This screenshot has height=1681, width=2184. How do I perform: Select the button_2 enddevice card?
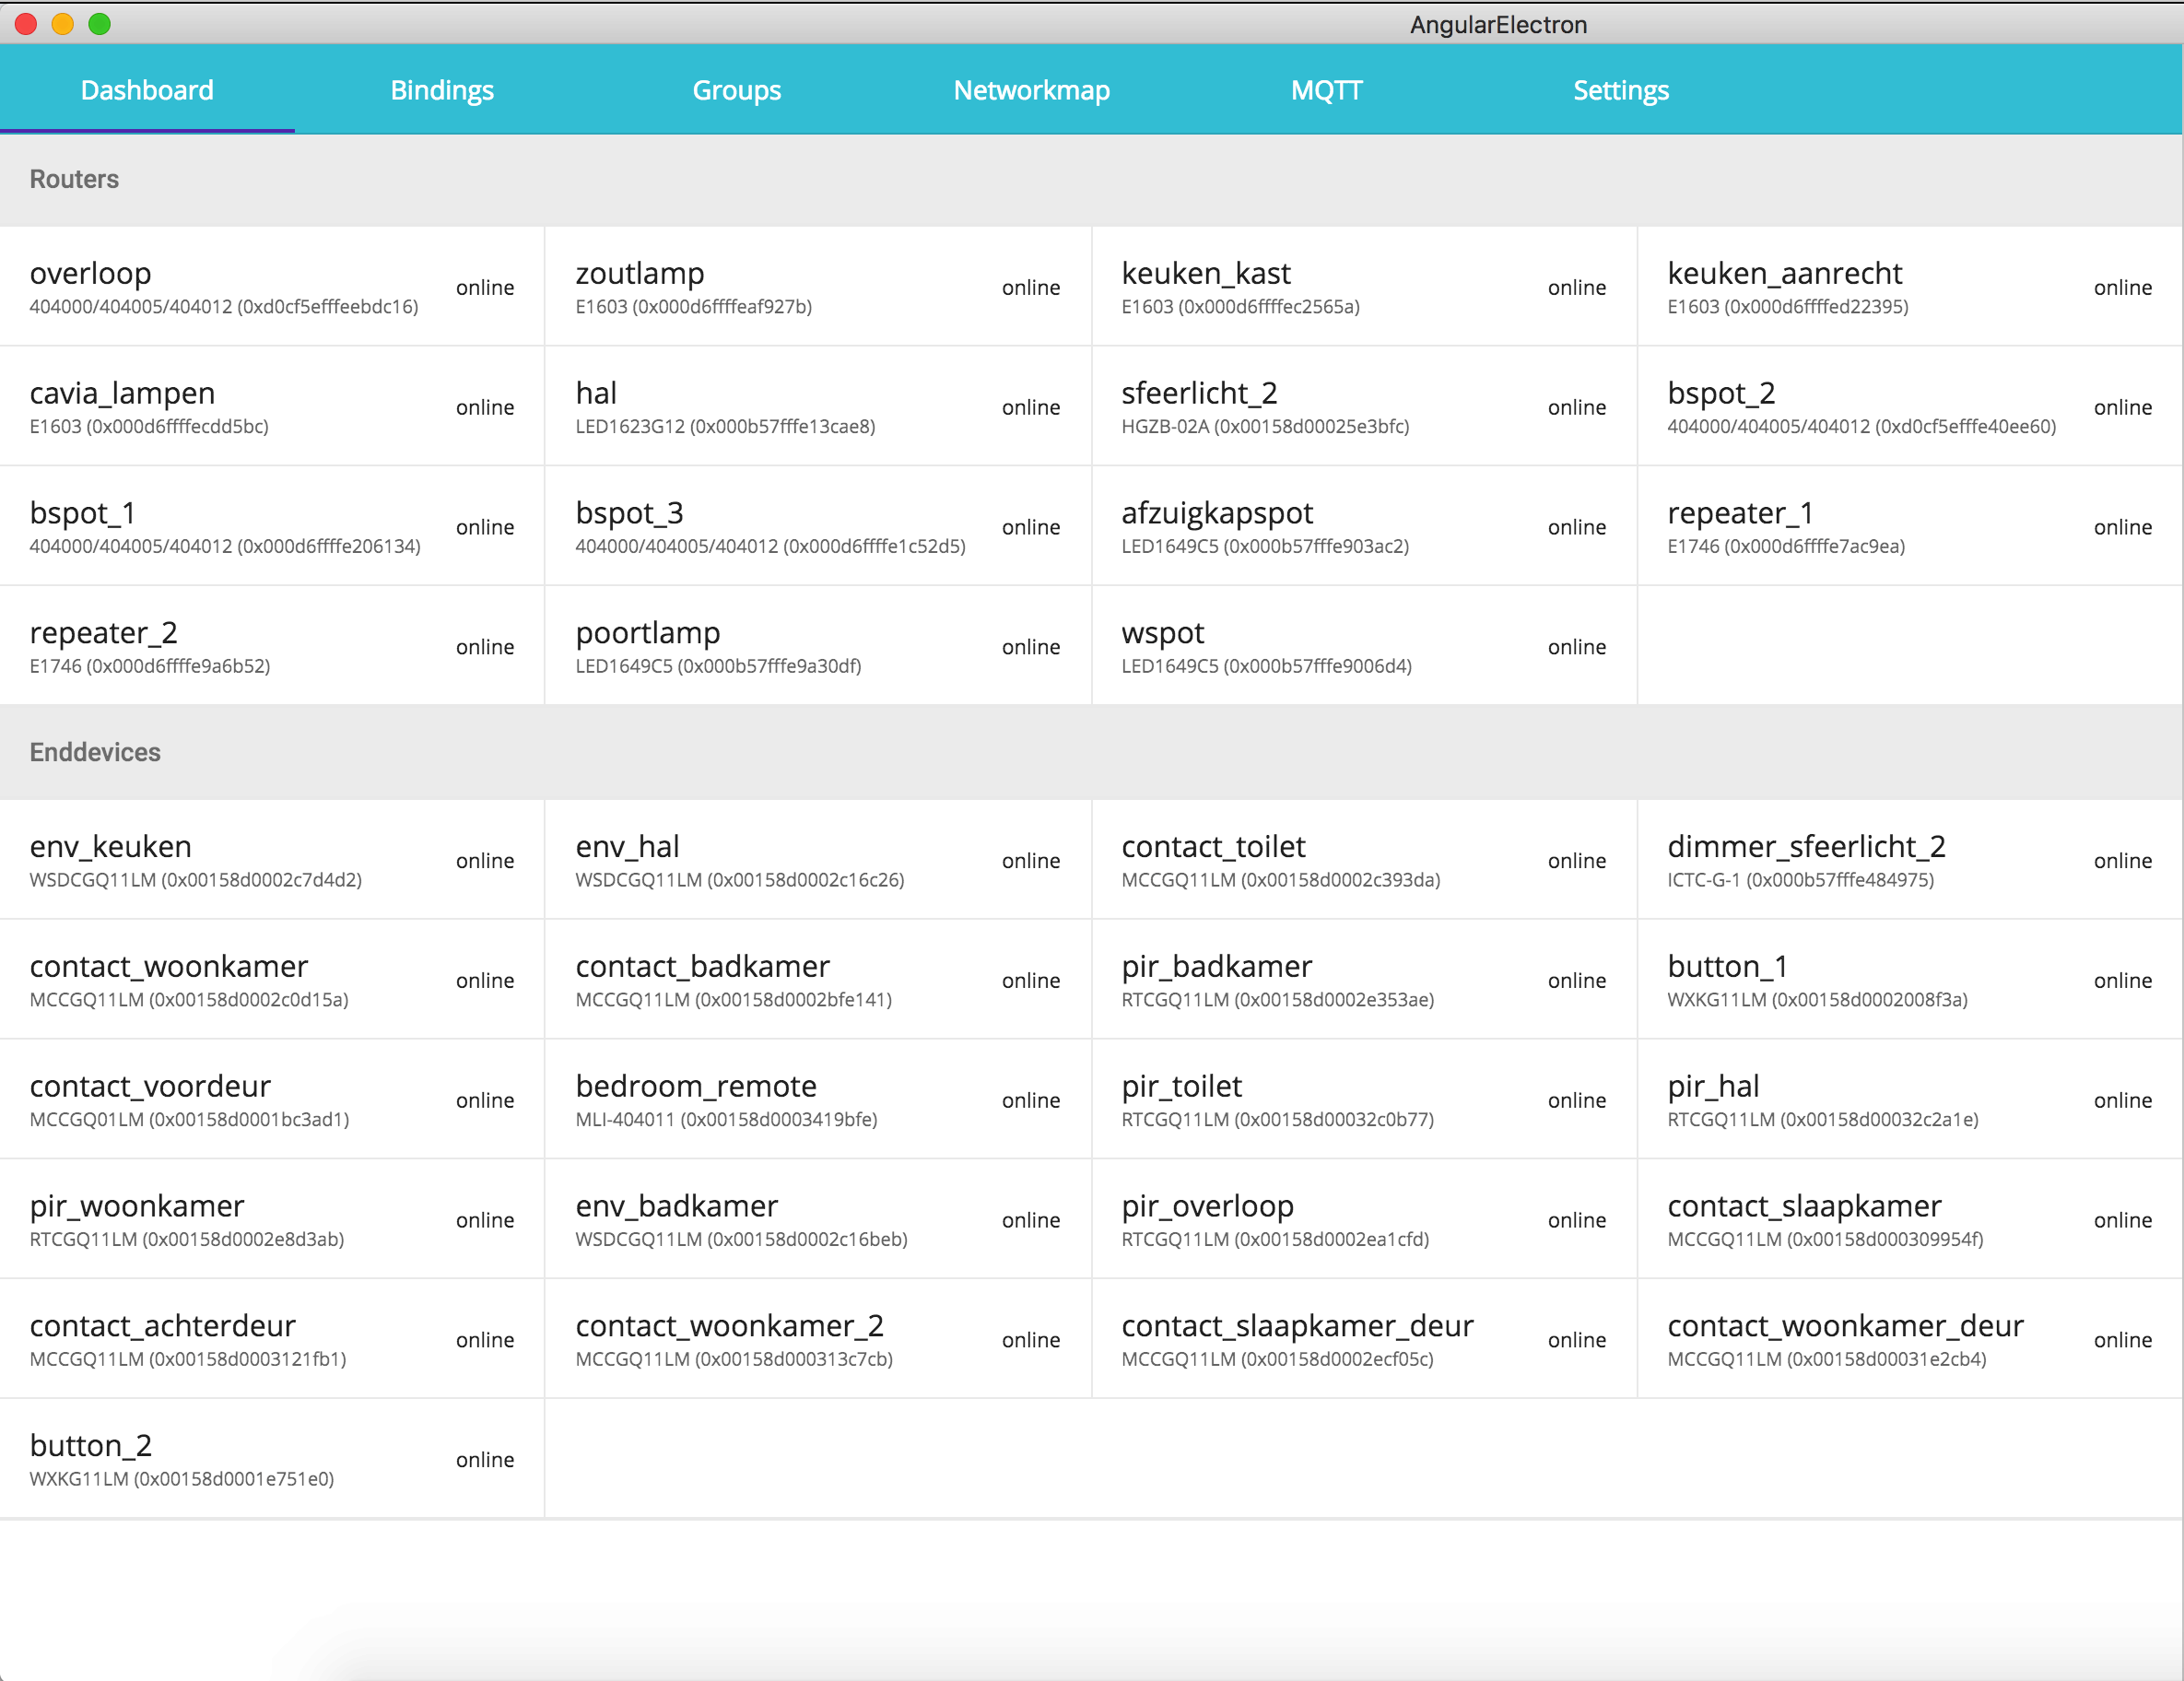(271, 1459)
